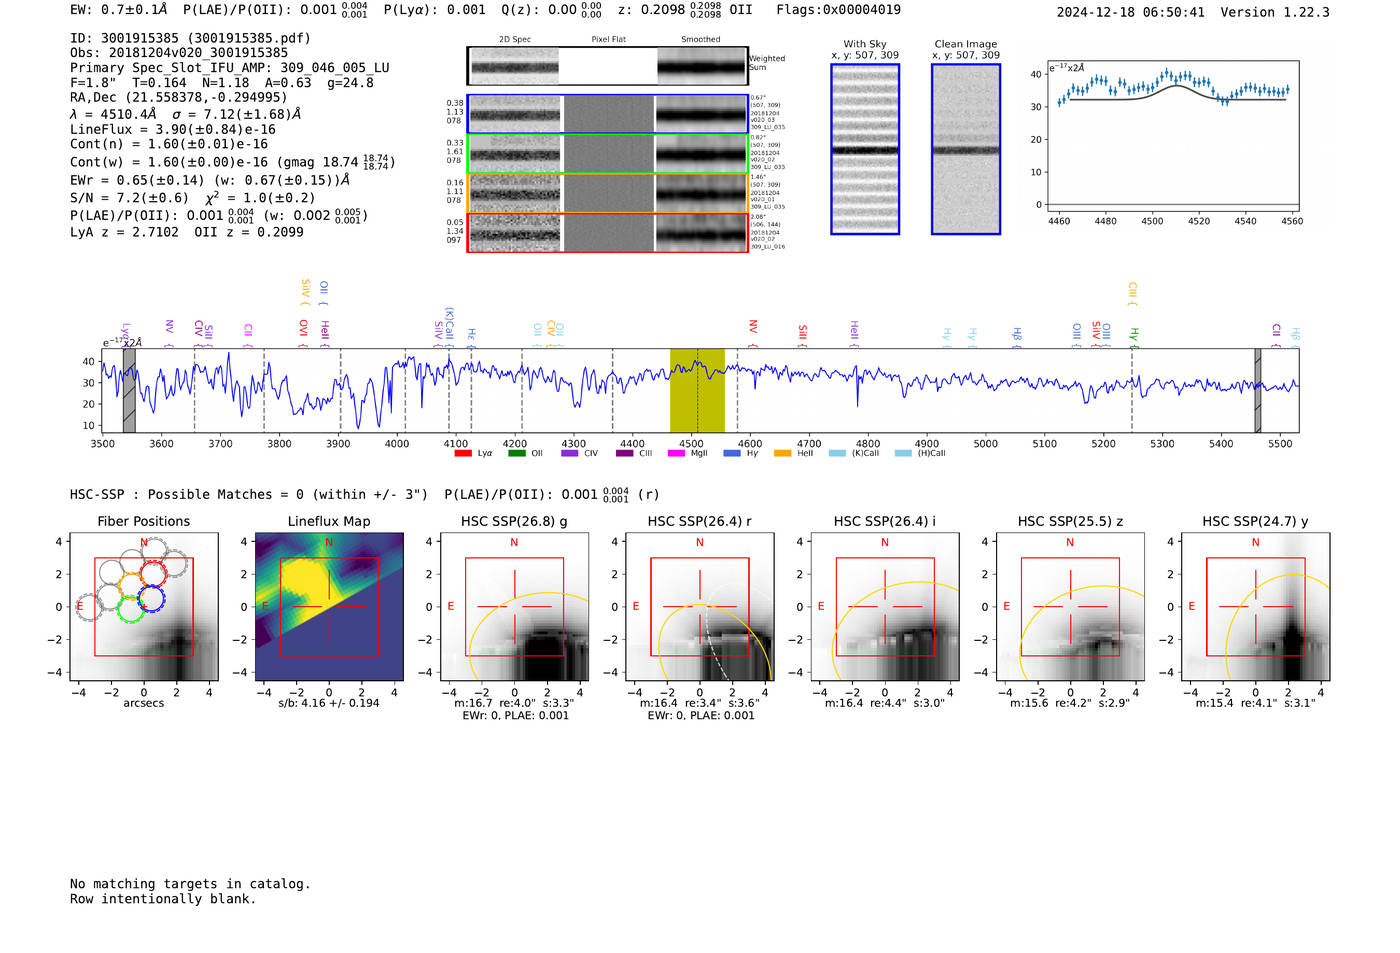Click 'No matching targets in catalog.' text
The height and width of the screenshot is (953, 1400).
point(190,884)
